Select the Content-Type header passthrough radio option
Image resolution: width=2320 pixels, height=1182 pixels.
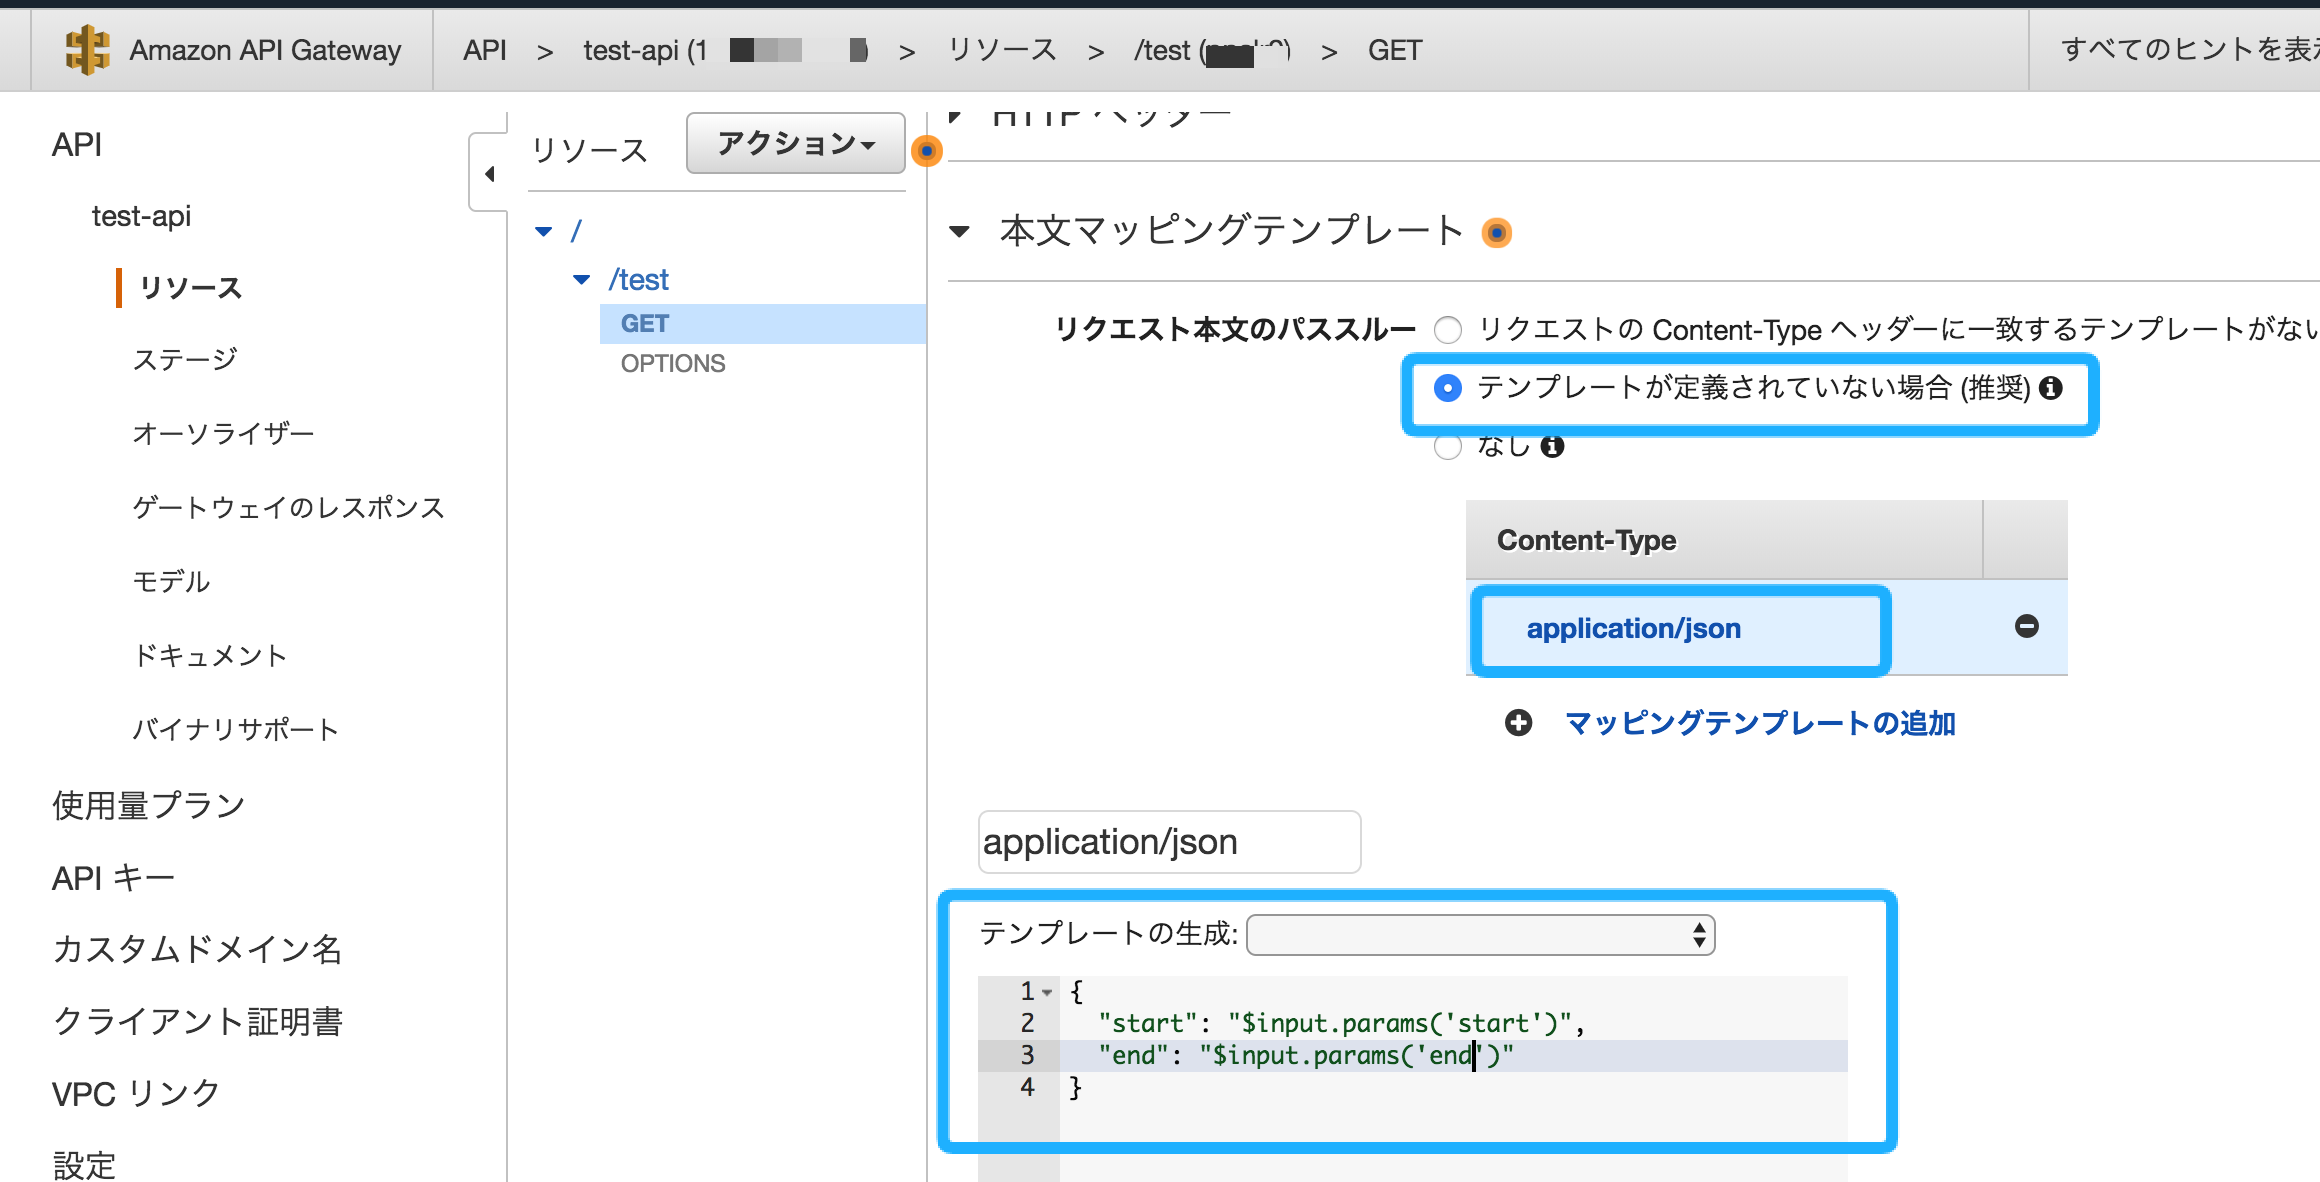pyautogui.click(x=1447, y=329)
